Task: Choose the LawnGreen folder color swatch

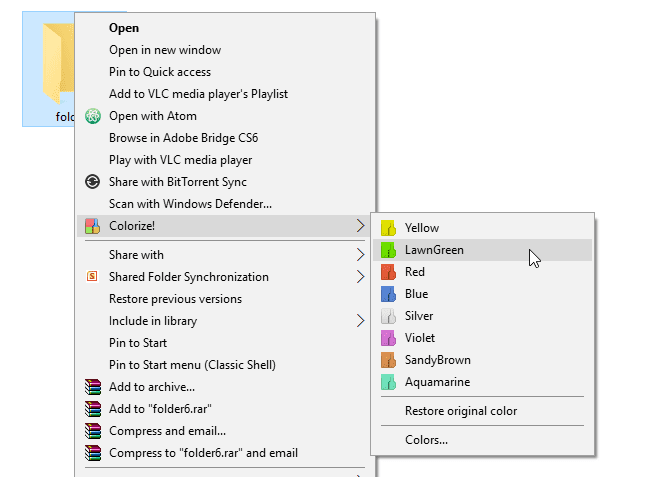Action: click(388, 250)
